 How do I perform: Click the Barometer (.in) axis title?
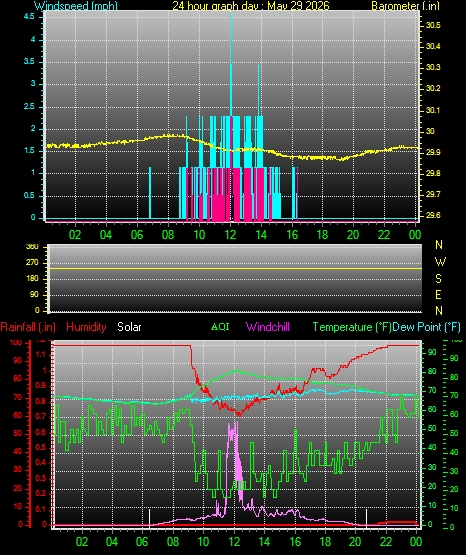tap(405, 6)
